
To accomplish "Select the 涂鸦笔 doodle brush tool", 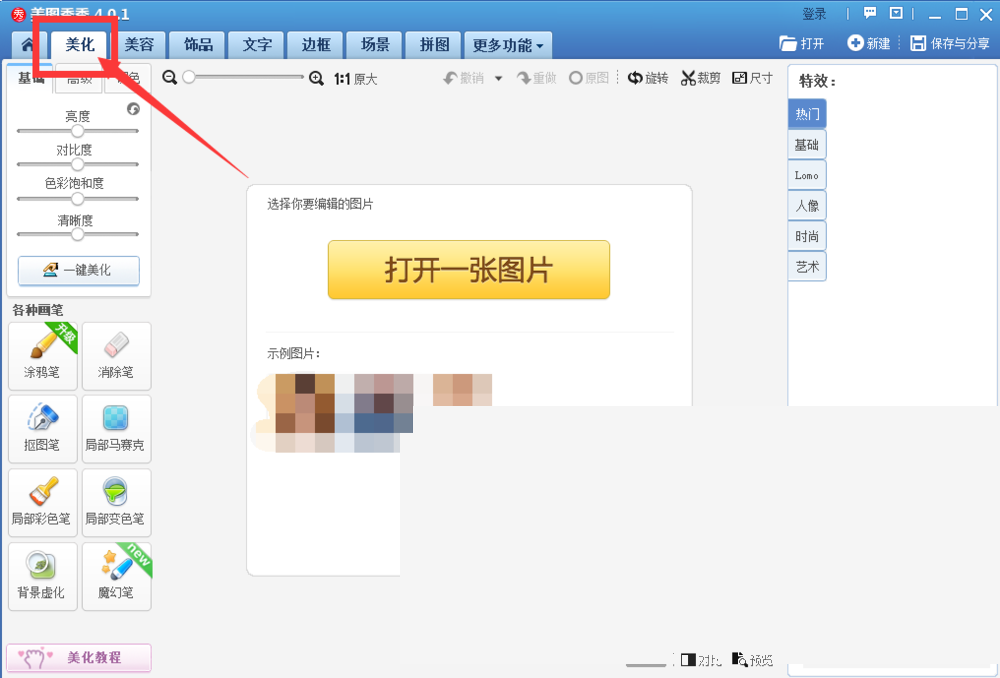I will click(43, 356).
